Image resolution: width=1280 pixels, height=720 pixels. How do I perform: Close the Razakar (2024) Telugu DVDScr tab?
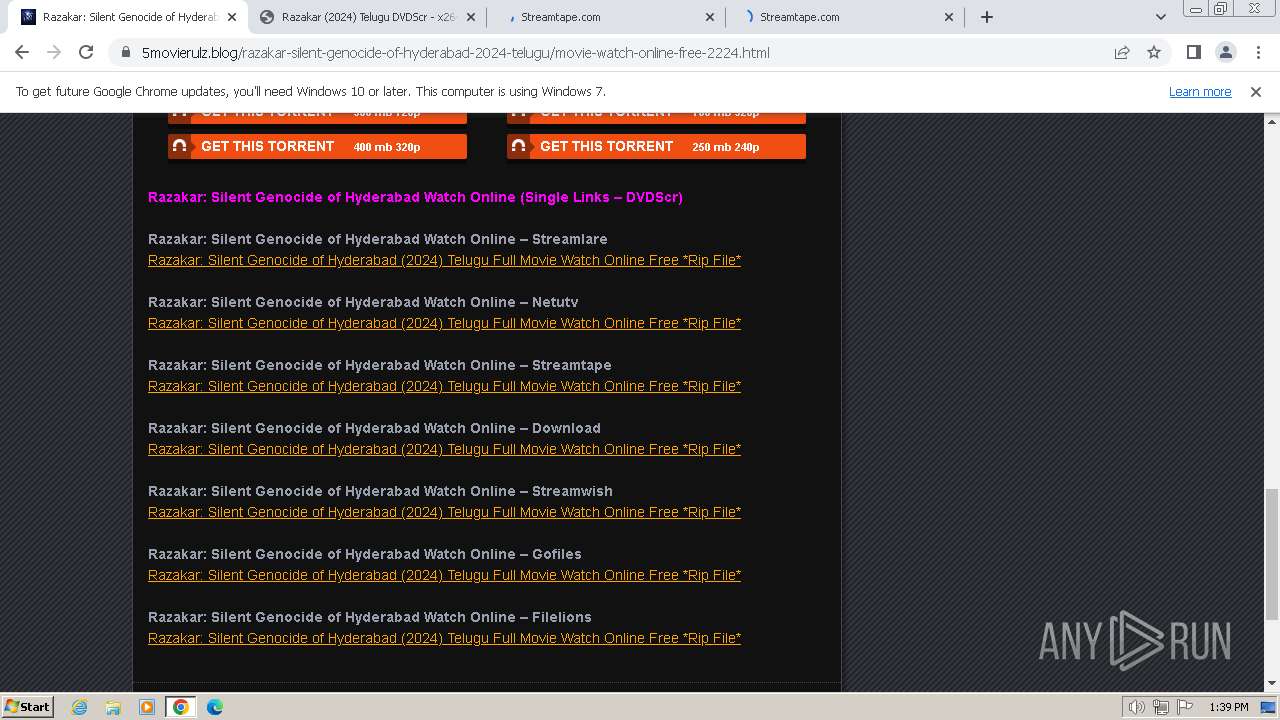(x=471, y=17)
